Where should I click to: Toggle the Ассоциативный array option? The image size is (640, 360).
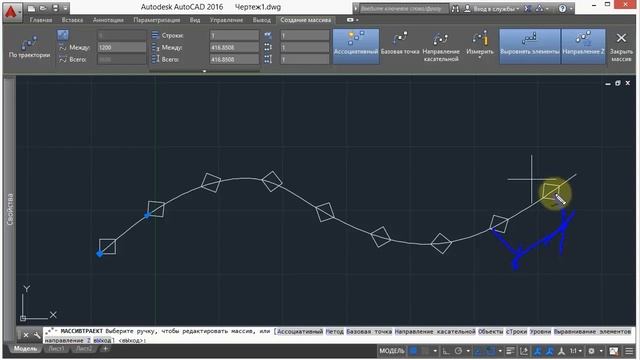pos(356,46)
